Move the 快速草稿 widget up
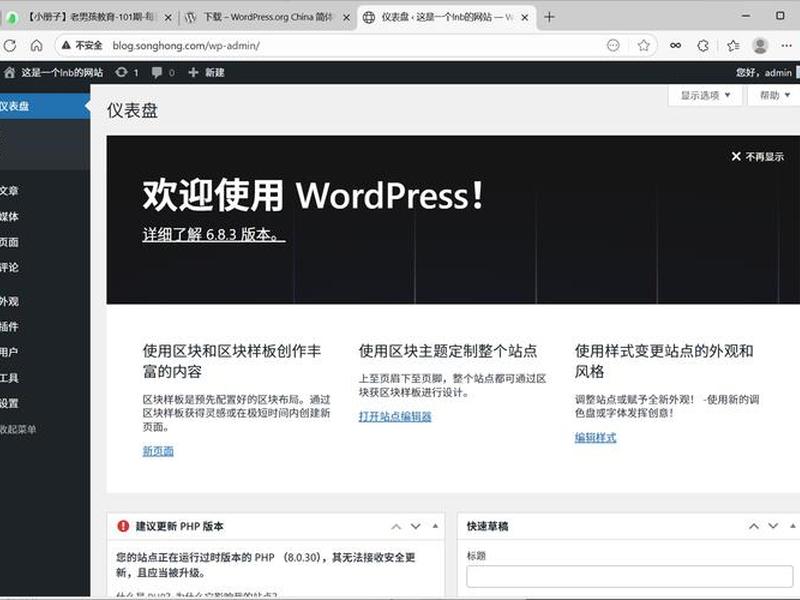The image size is (800, 600). (754, 527)
